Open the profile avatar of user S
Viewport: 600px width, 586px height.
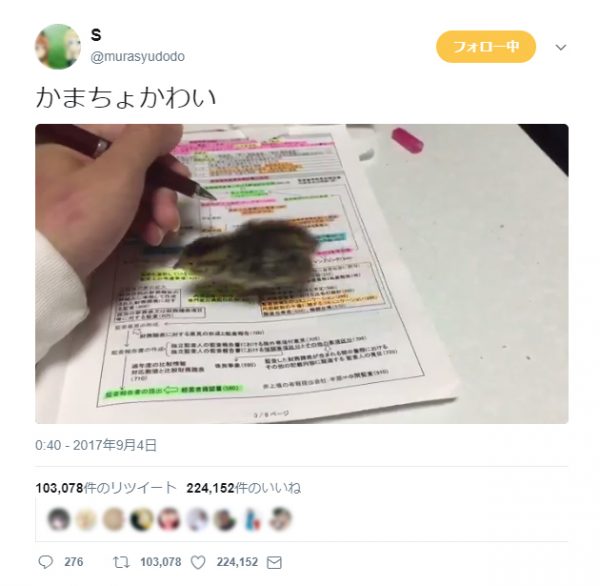click(58, 46)
